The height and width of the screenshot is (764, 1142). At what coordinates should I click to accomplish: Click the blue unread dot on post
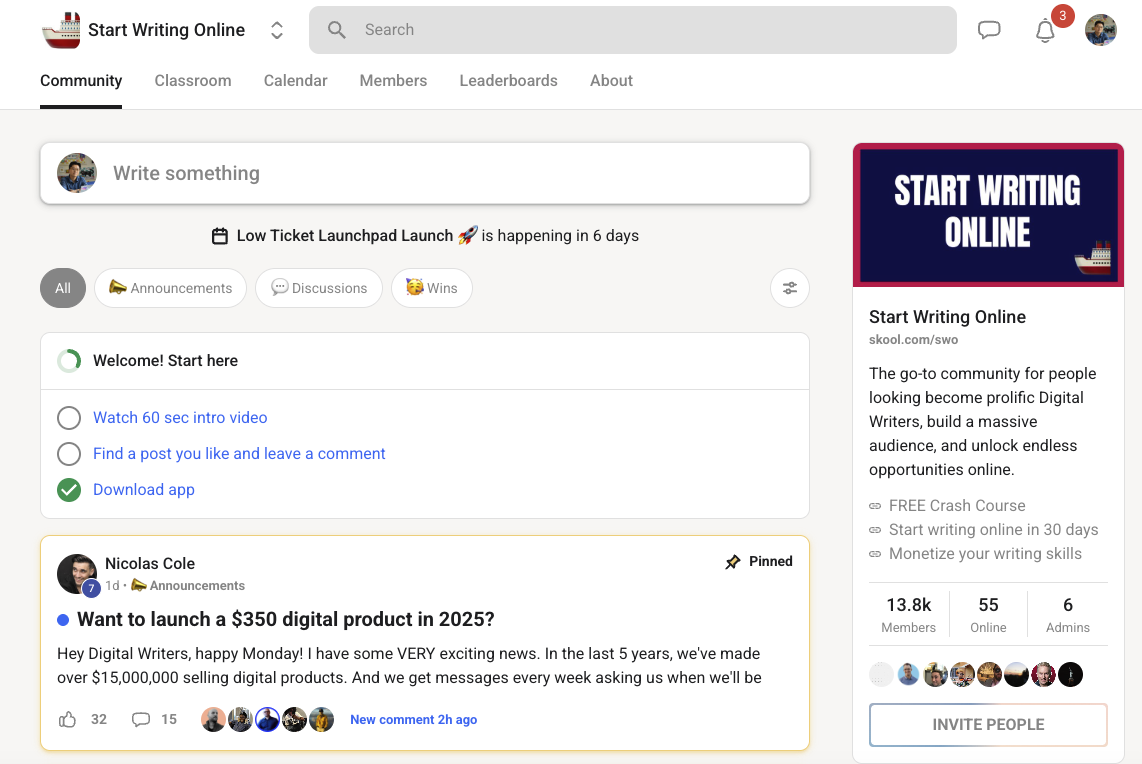pyautogui.click(x=63, y=620)
